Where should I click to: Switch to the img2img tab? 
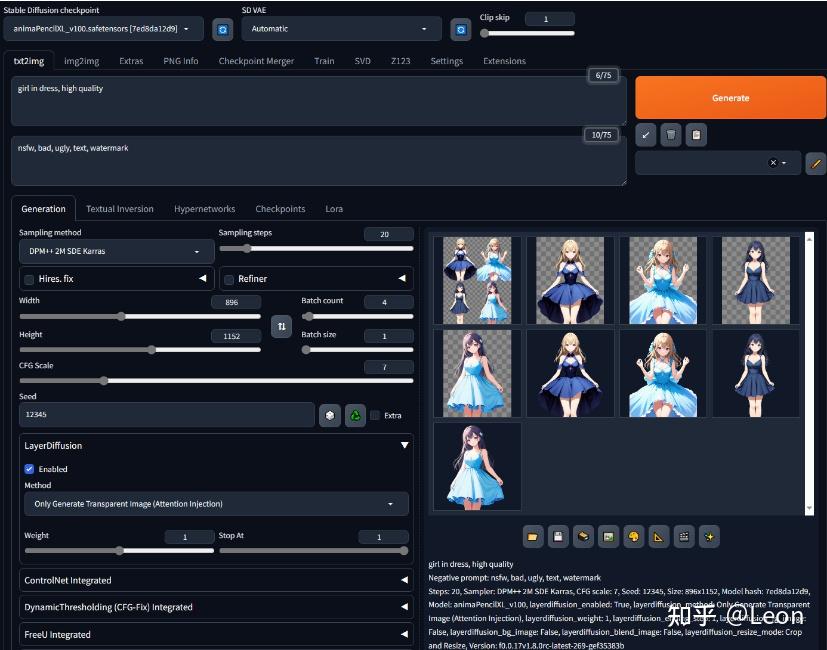81,61
